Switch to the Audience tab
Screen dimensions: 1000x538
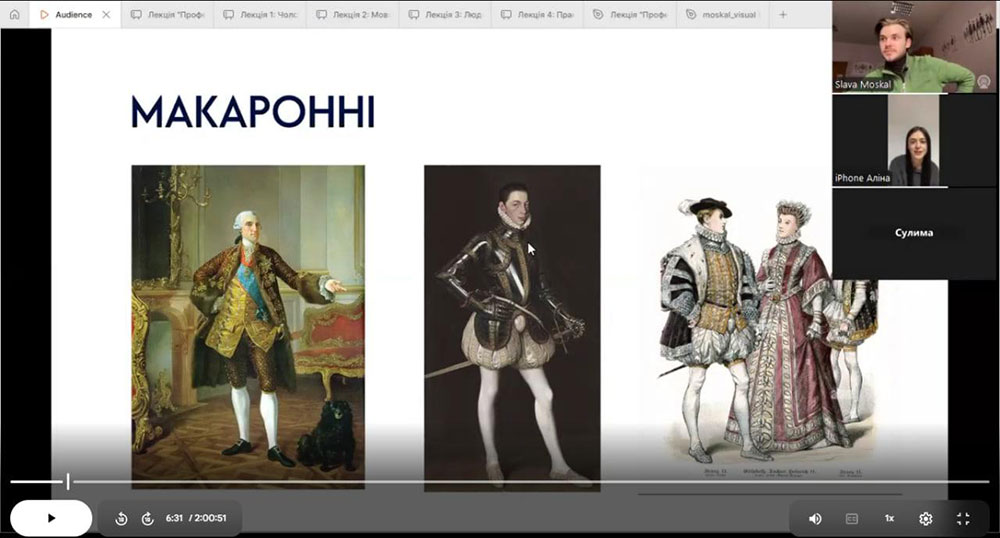(x=70, y=15)
